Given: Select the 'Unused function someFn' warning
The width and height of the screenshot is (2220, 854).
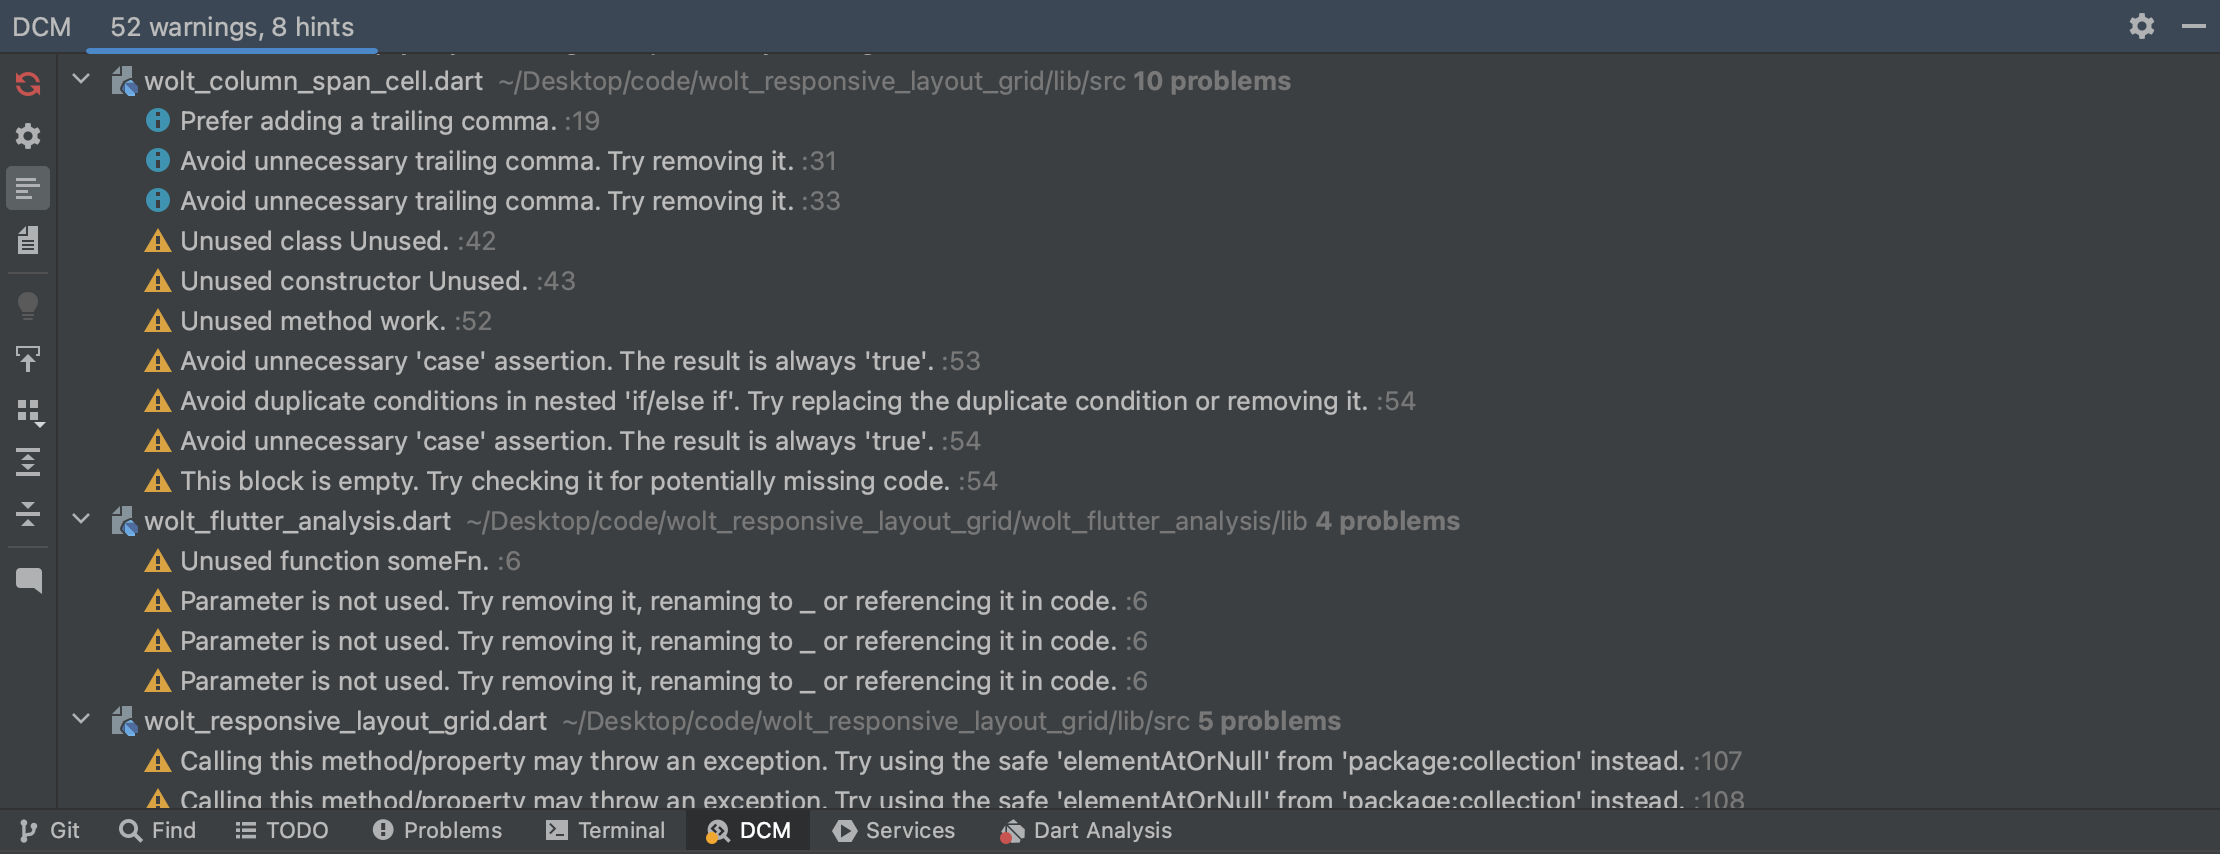Looking at the screenshot, I should coord(332,561).
